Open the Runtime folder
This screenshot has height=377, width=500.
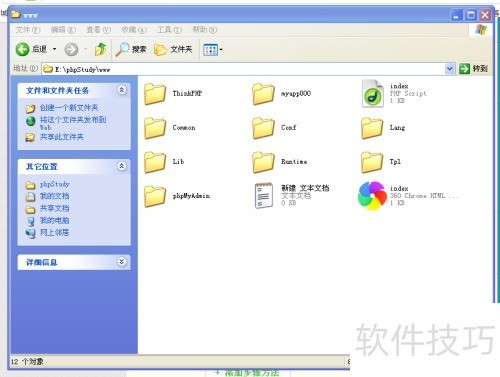[263, 162]
